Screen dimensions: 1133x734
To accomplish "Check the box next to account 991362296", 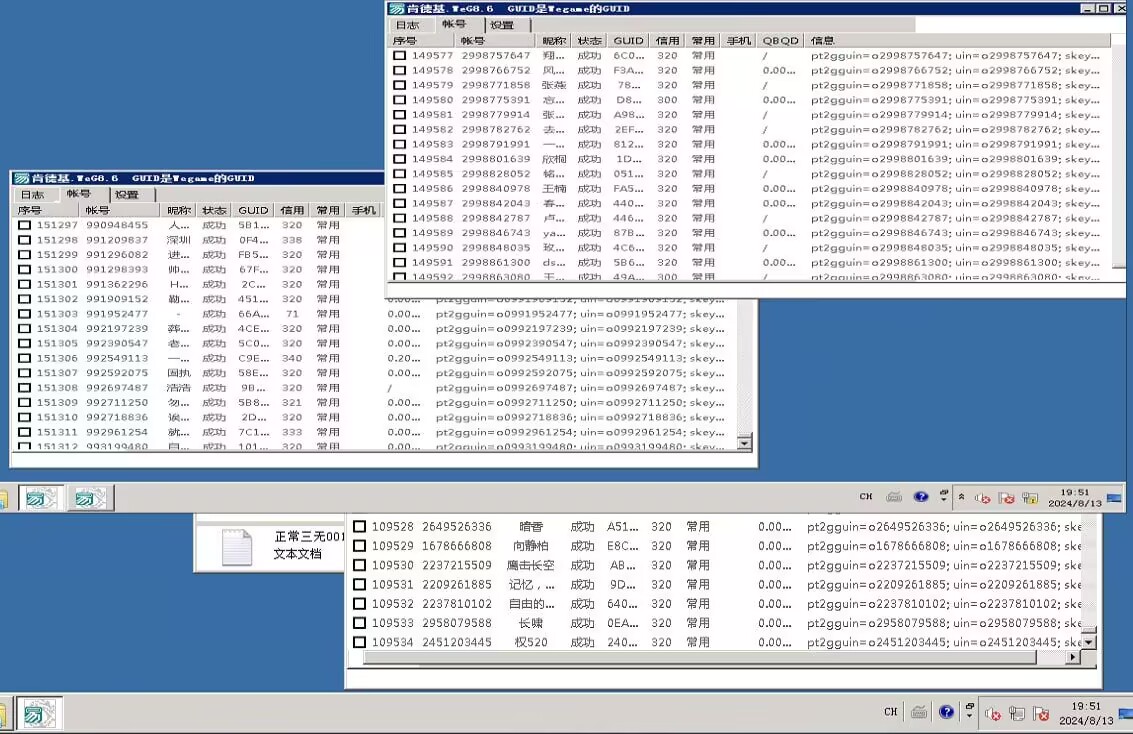I will [x=24, y=284].
